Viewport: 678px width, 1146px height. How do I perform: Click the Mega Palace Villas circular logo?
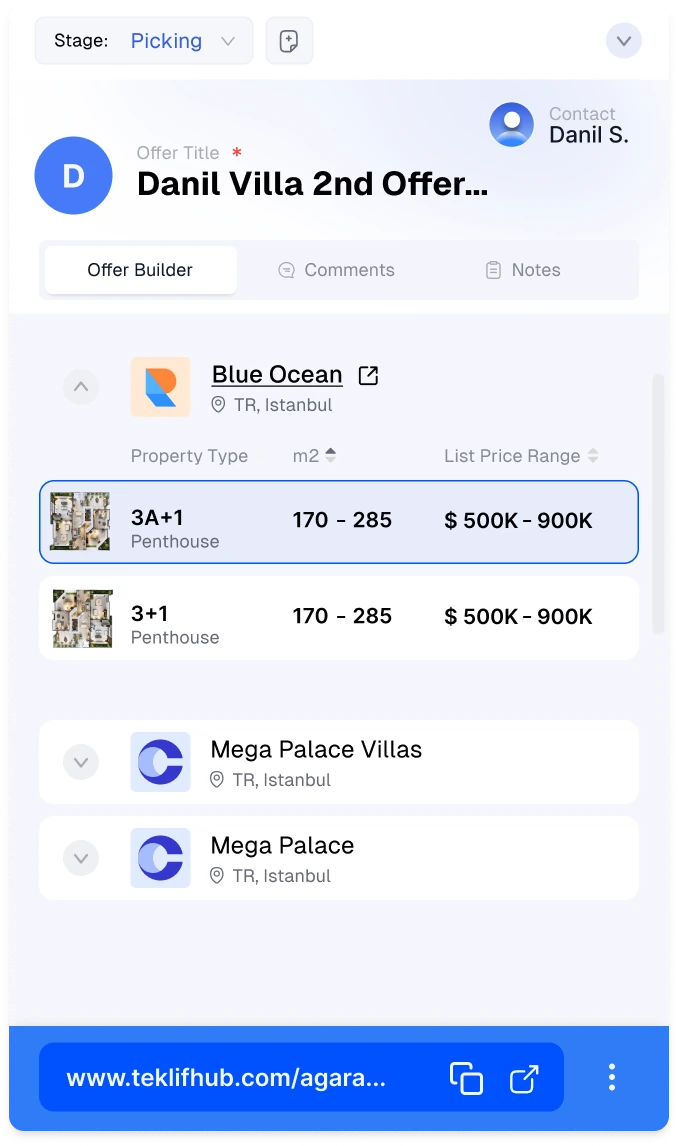point(160,762)
